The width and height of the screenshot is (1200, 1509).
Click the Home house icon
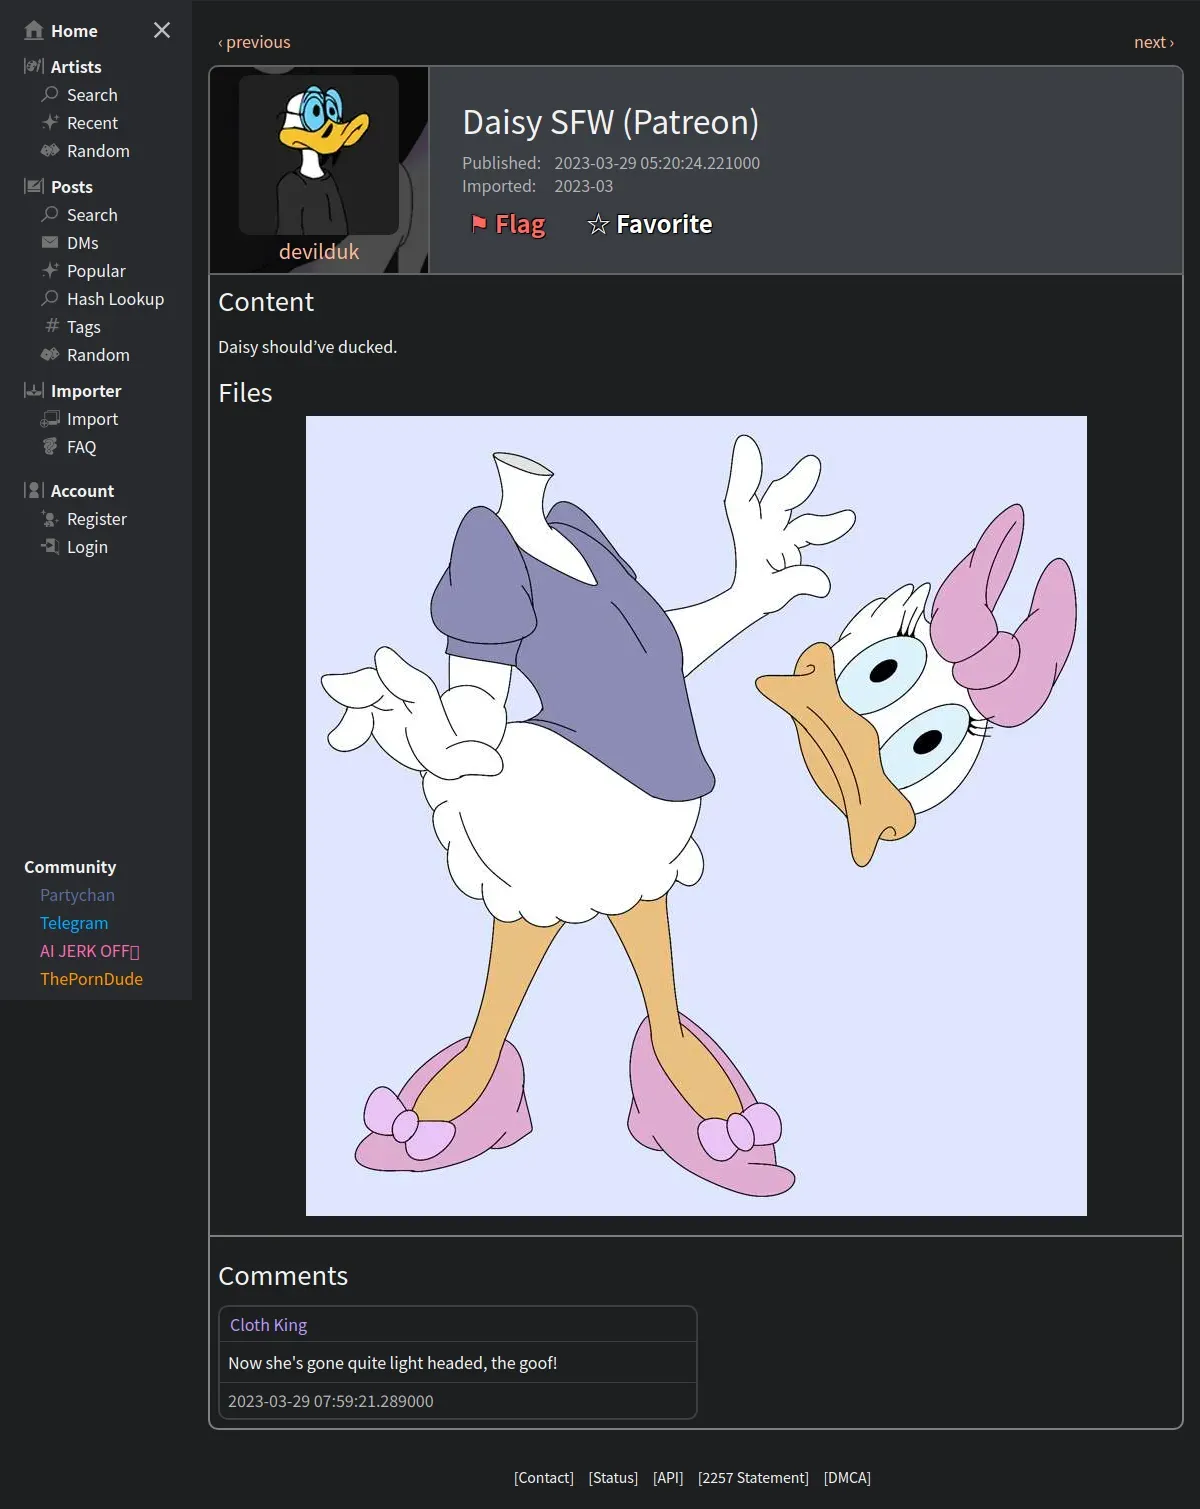[x=34, y=30]
